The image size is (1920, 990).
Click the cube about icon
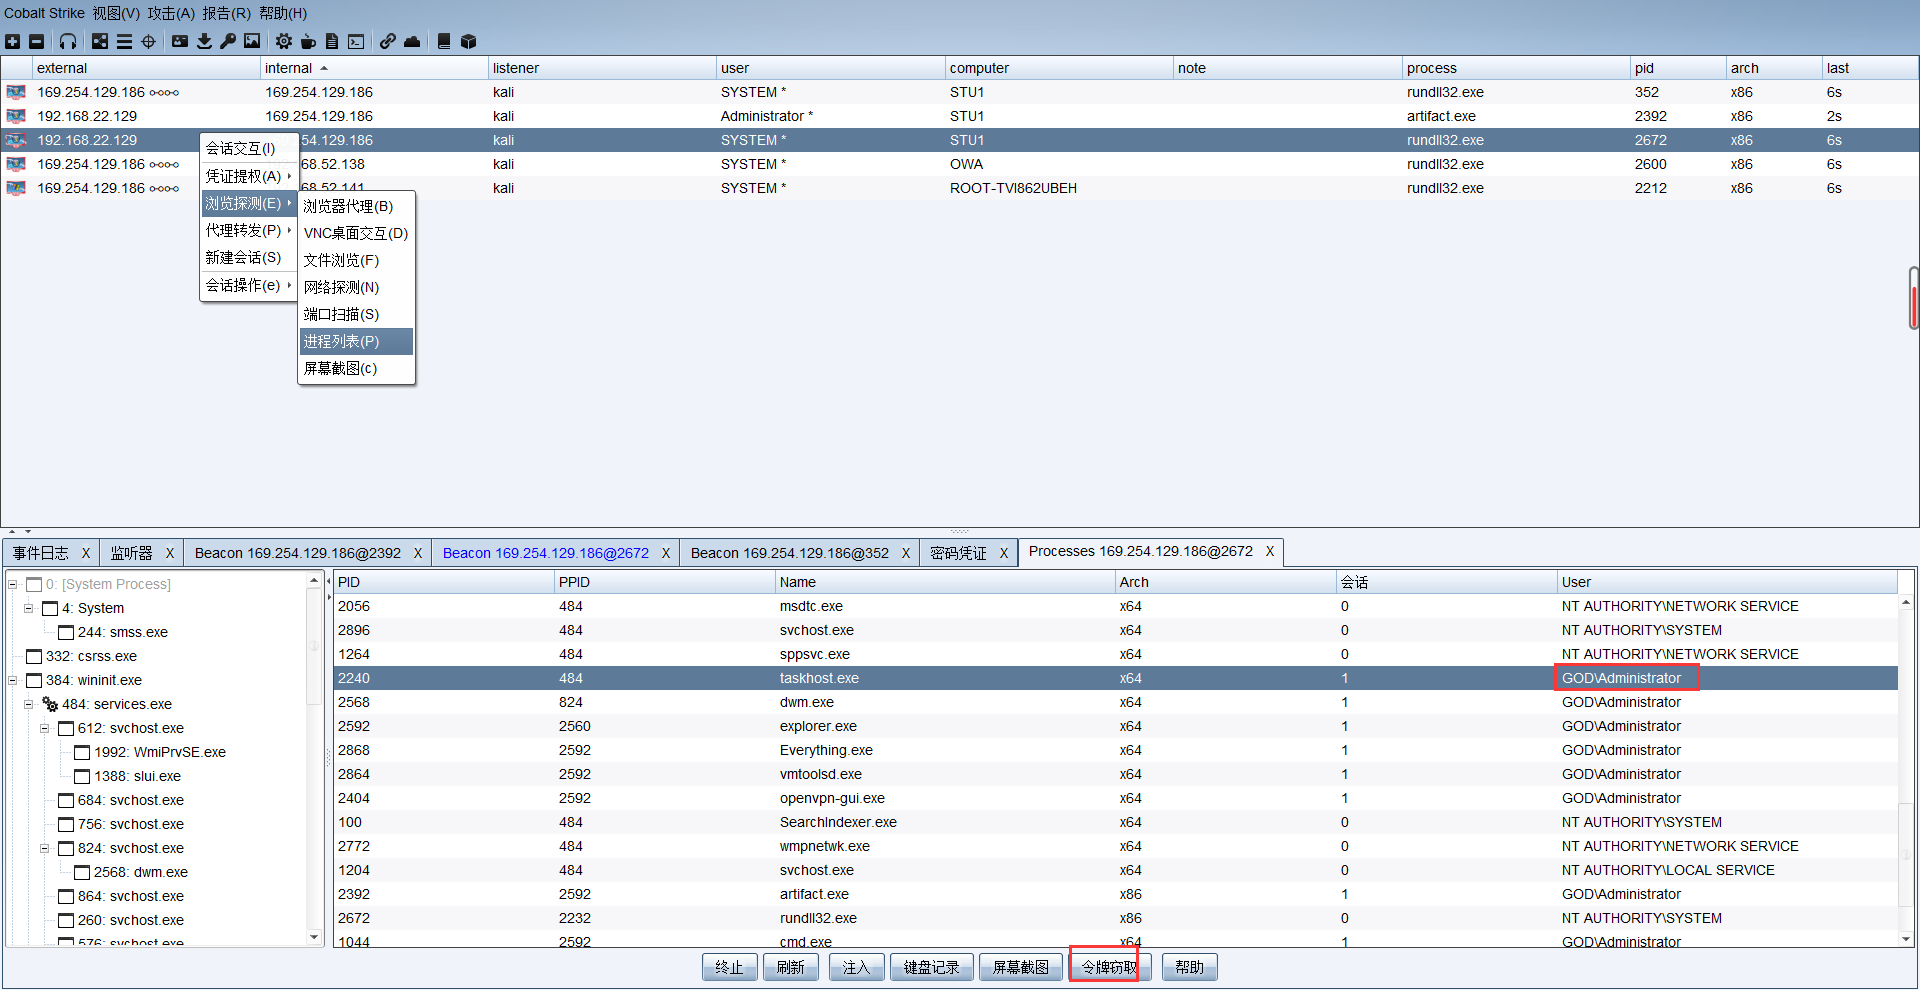(x=468, y=41)
